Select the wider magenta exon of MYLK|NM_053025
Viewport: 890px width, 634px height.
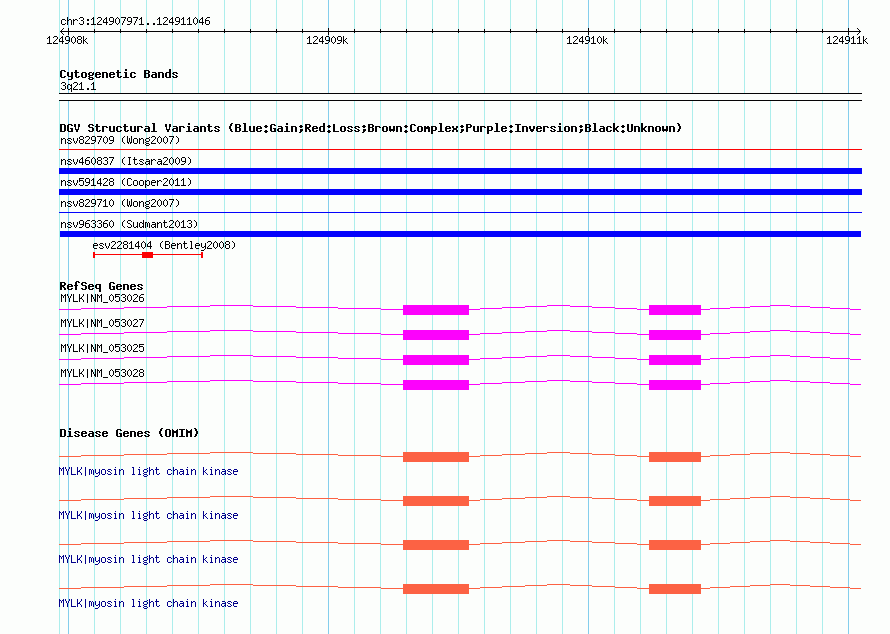436,360
